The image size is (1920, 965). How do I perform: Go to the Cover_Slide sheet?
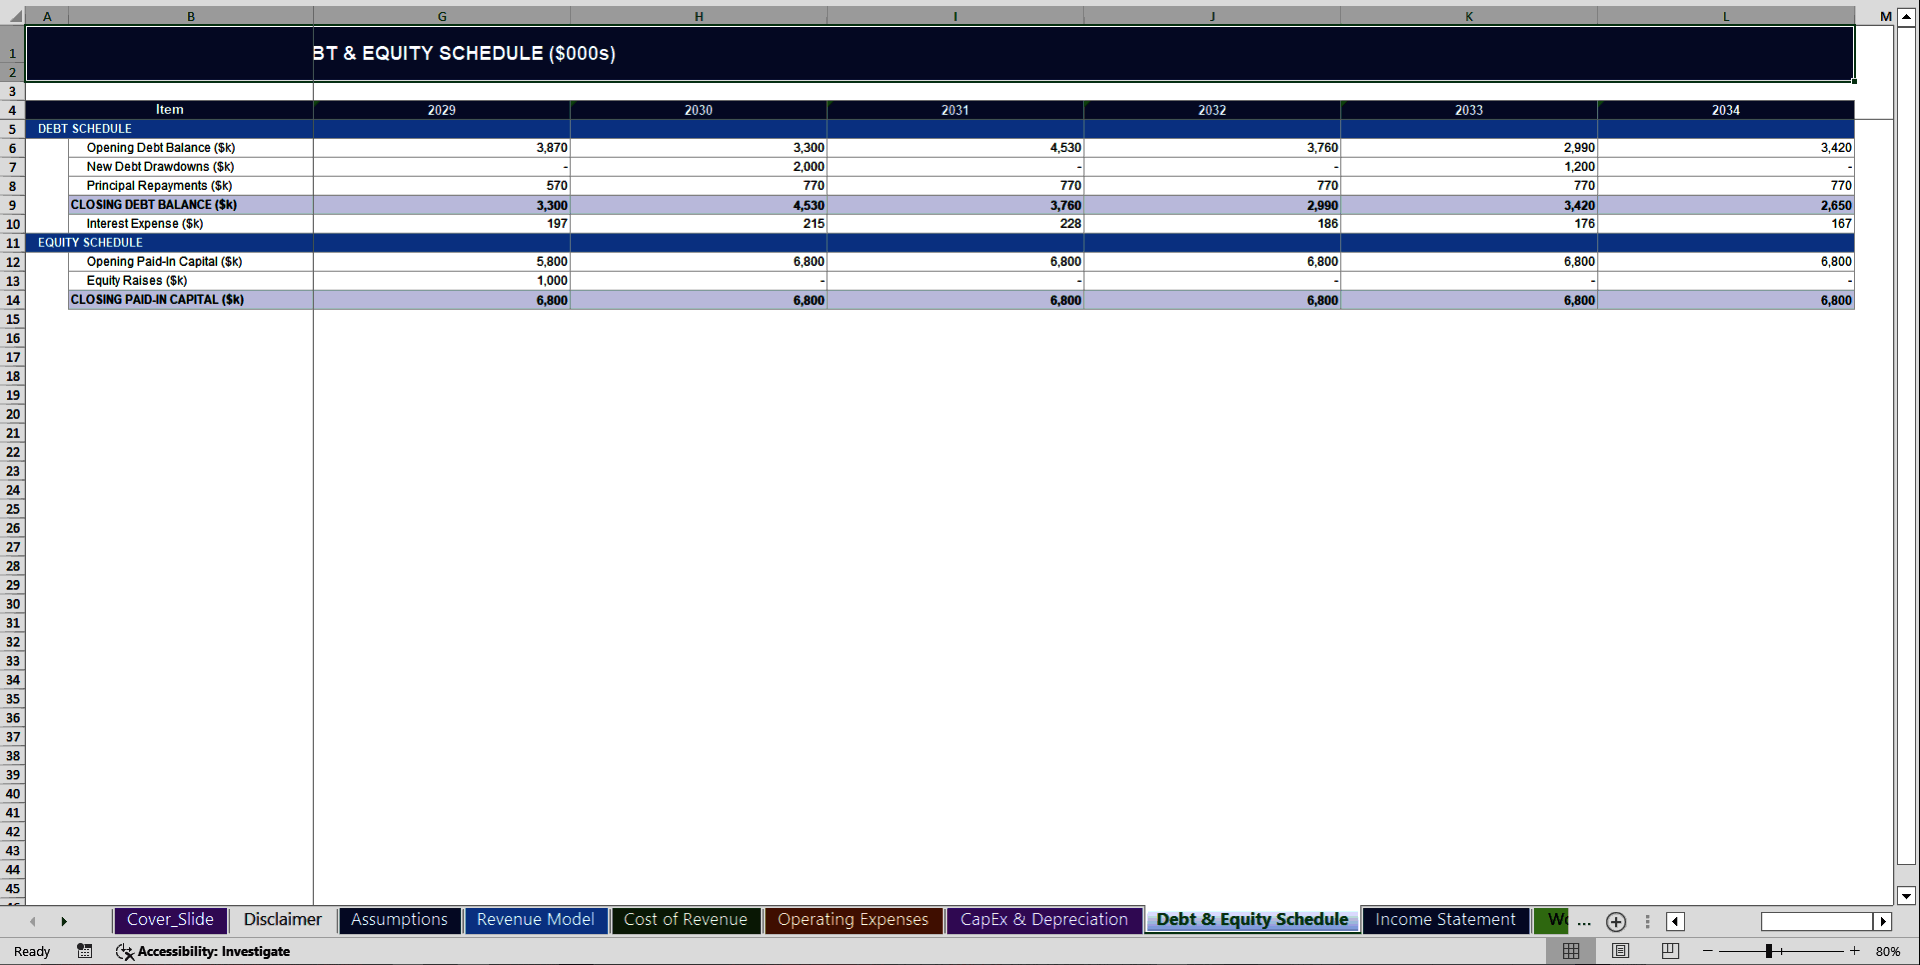[170, 919]
